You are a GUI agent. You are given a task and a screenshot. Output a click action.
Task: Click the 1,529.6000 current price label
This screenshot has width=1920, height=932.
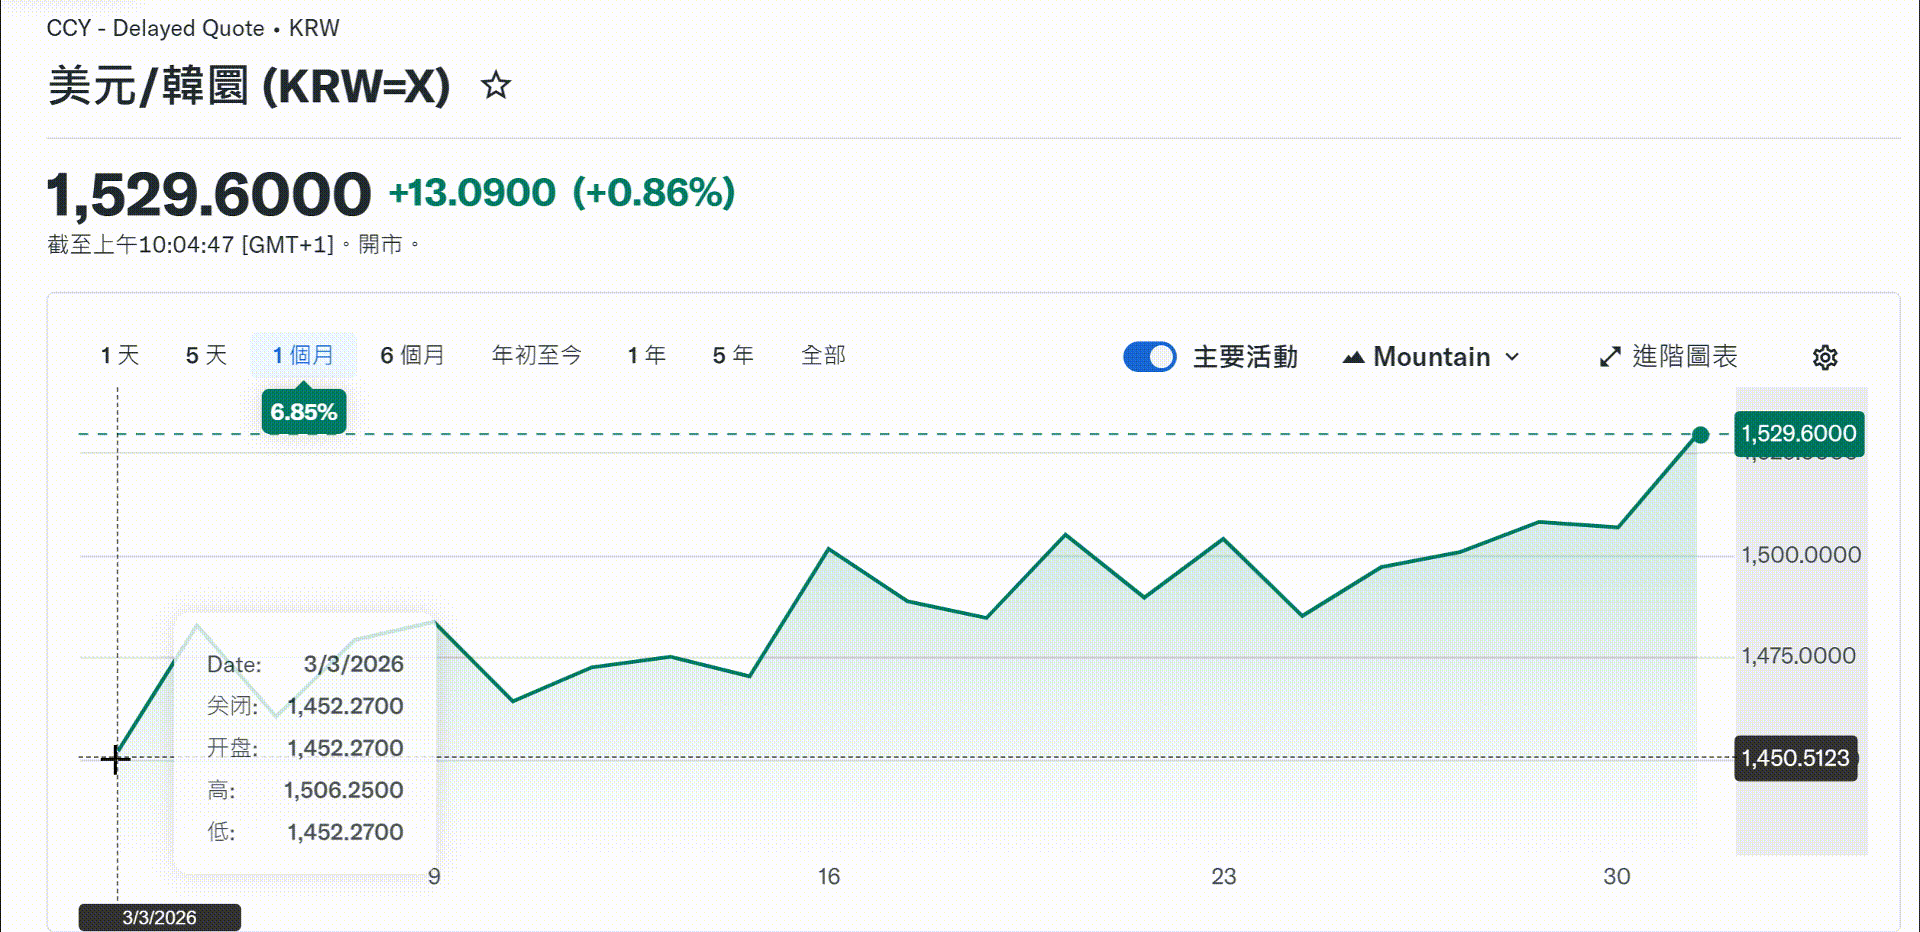tap(1798, 434)
